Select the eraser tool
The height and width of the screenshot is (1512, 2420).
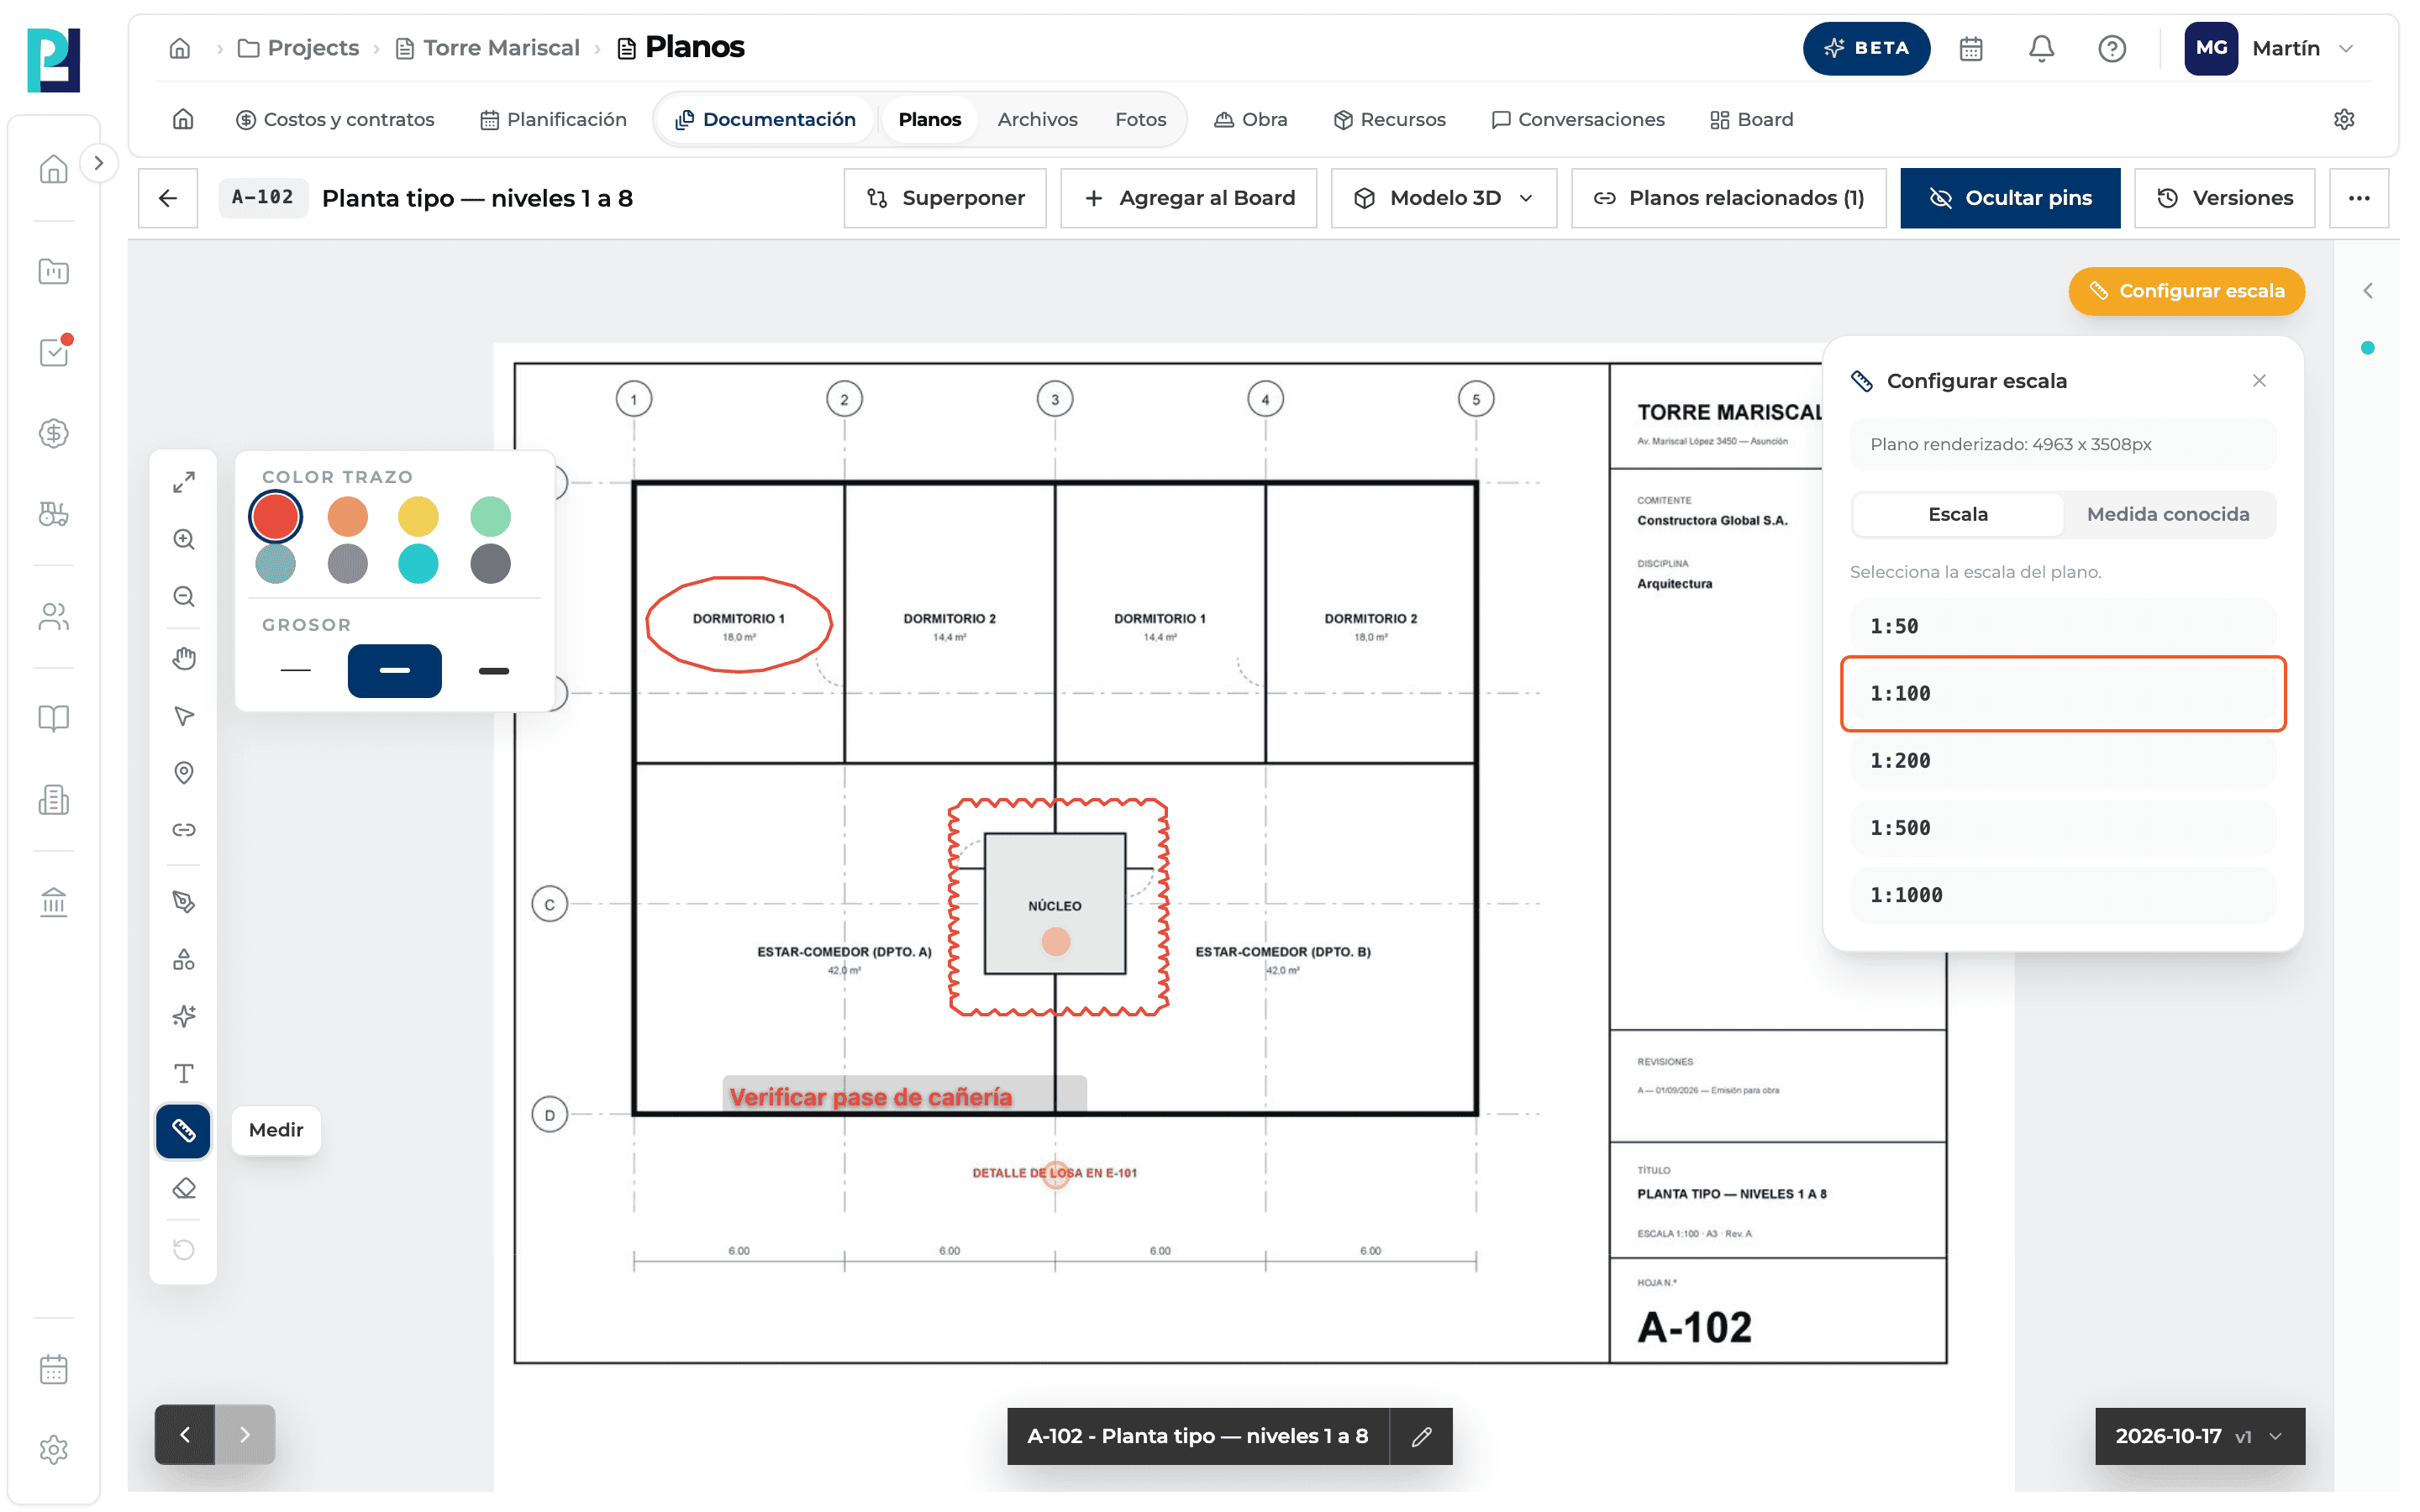pos(183,1188)
